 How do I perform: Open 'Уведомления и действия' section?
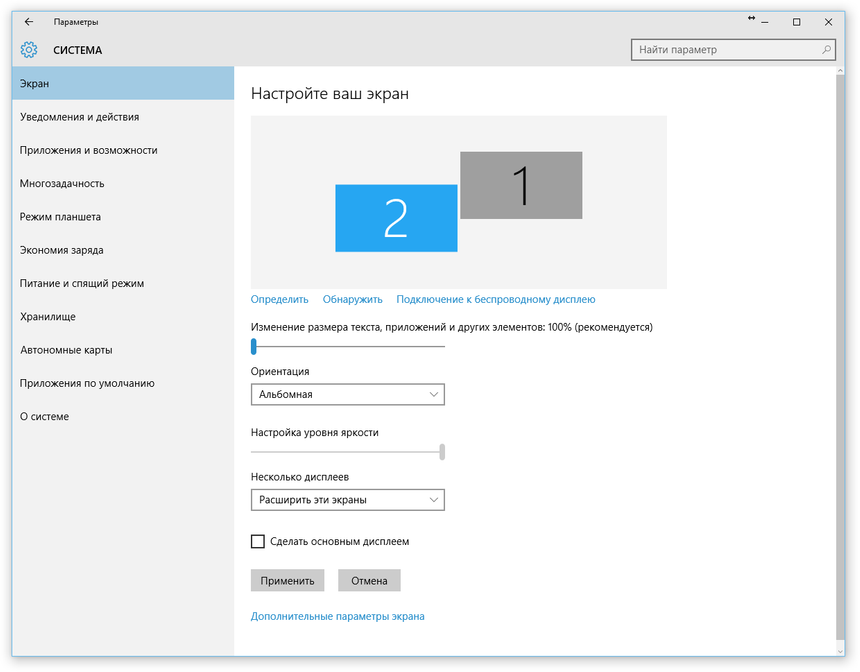tap(79, 117)
